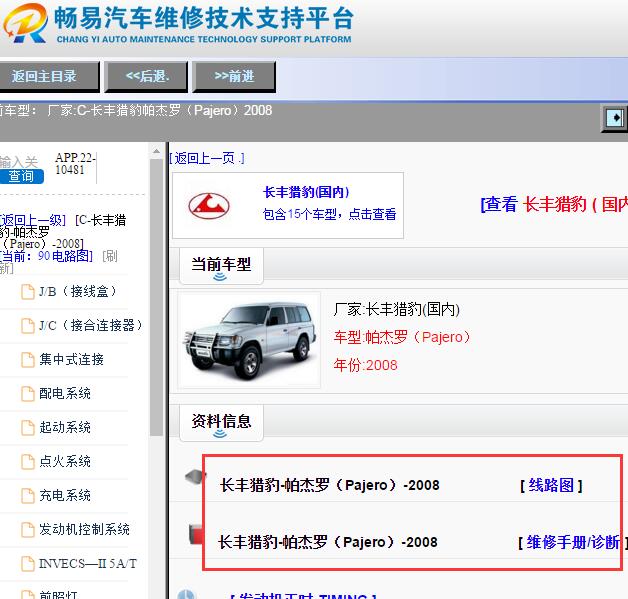
Task: Click the 查看 长丰猎豹 (国内 link on right
Action: point(554,204)
